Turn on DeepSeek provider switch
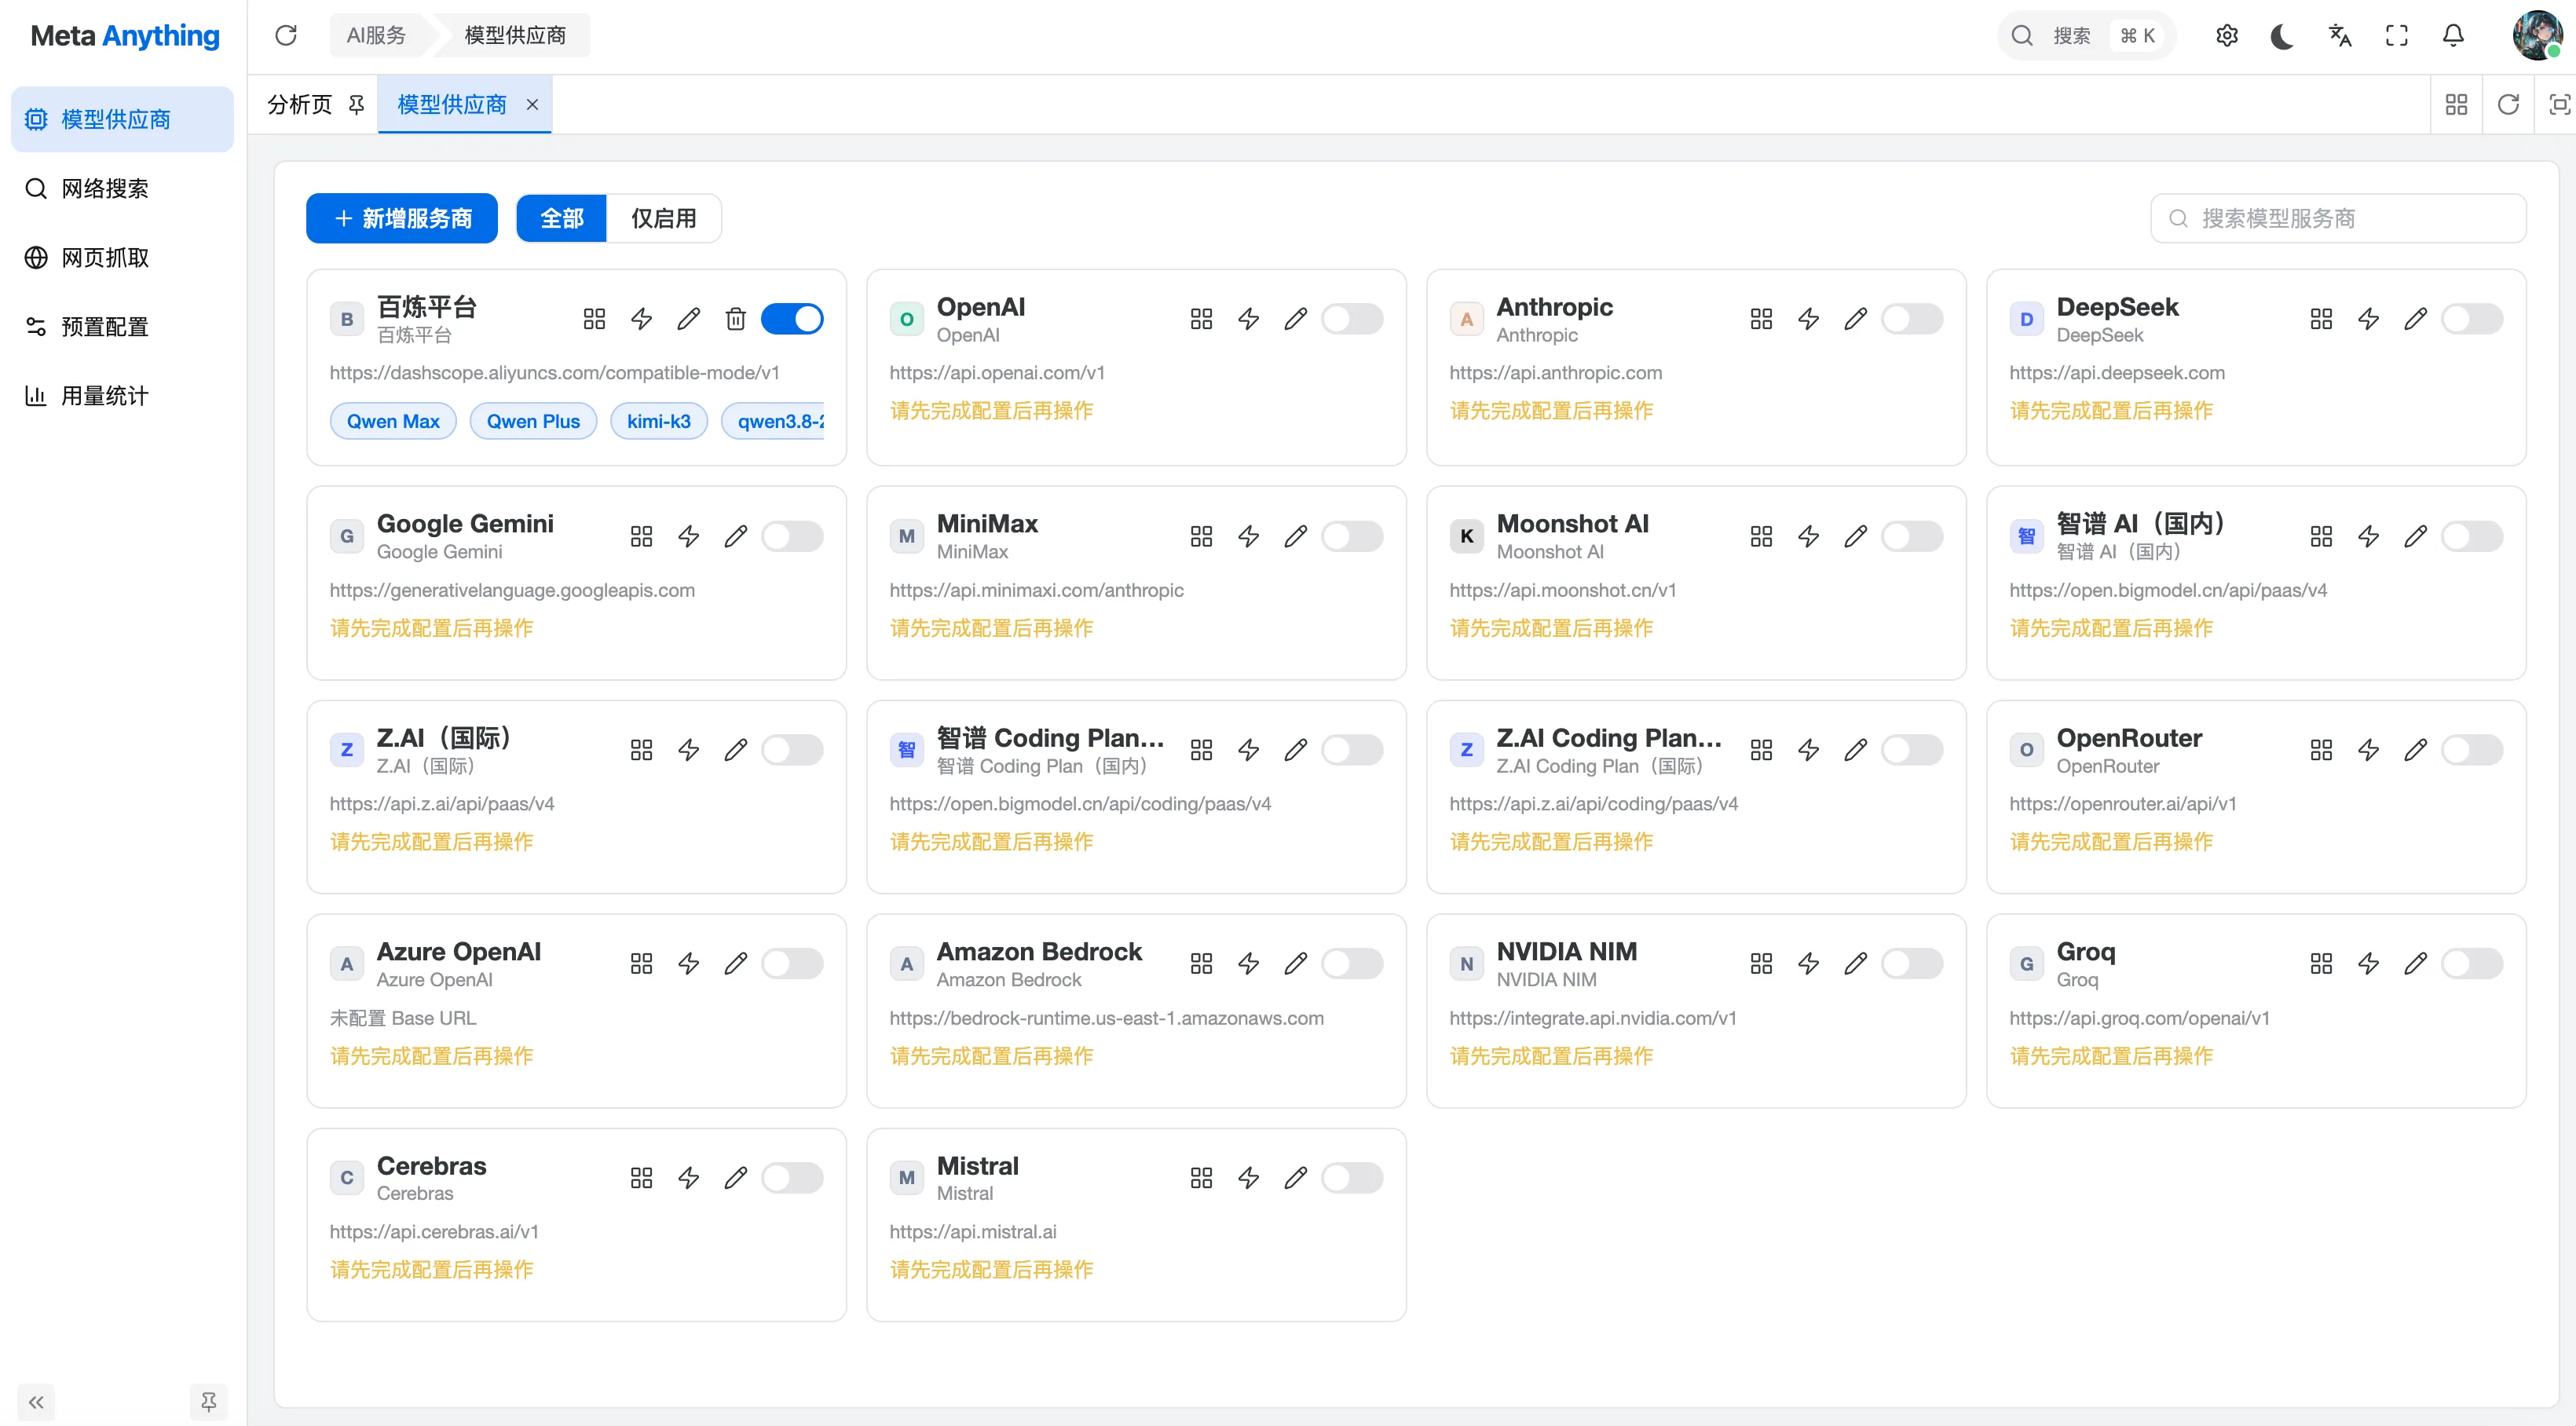The width and height of the screenshot is (2576, 1426). coord(2472,319)
